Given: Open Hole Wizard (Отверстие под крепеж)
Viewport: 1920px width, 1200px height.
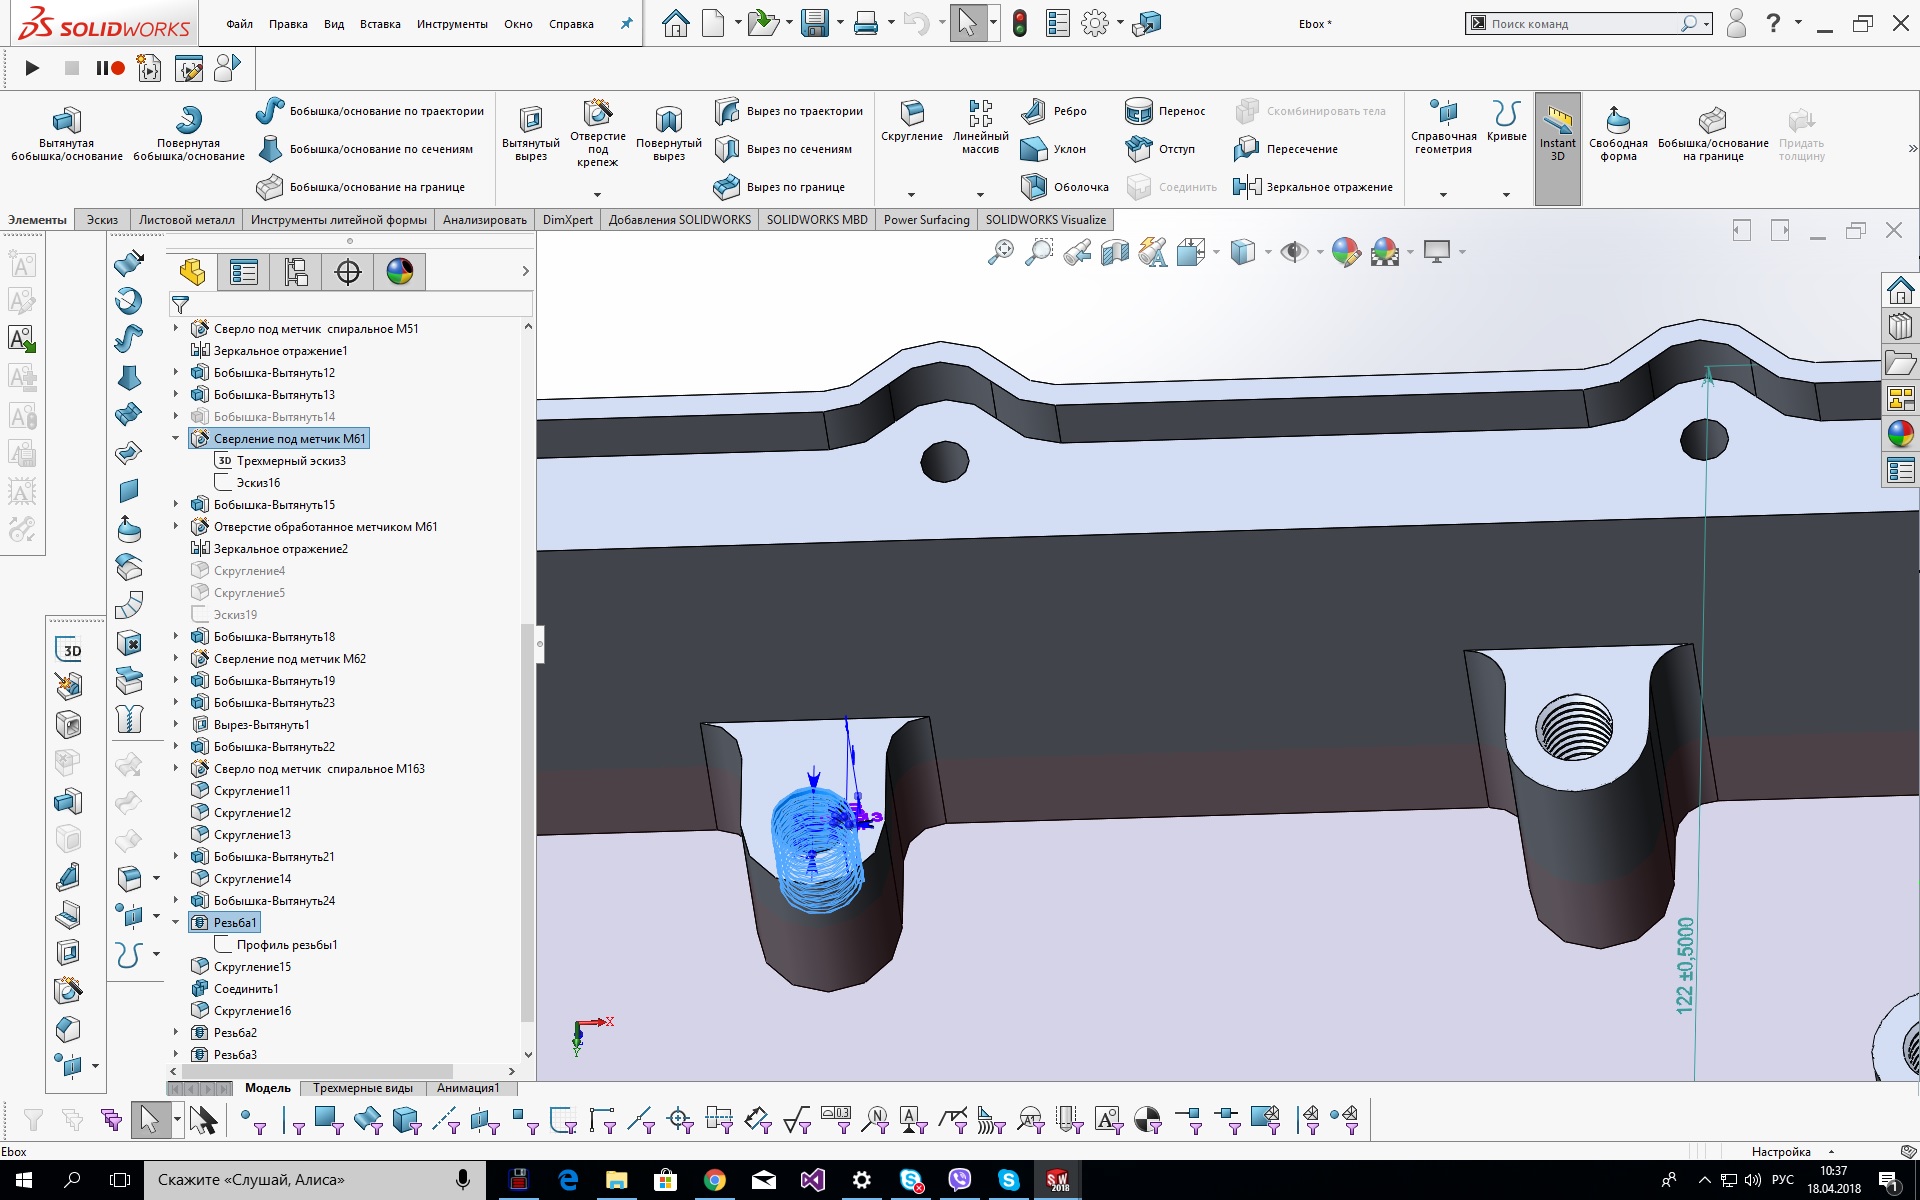Looking at the screenshot, I should [598, 133].
